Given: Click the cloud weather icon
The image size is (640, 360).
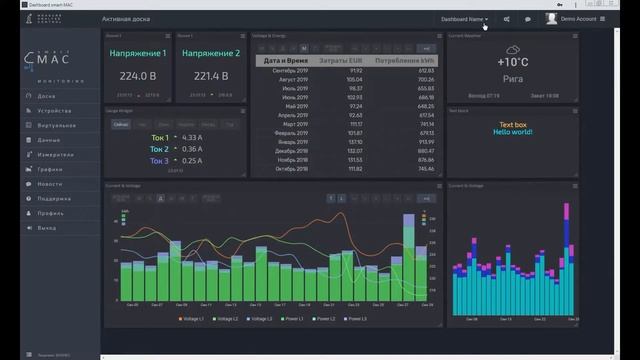Looking at the screenshot, I should click(513, 50).
